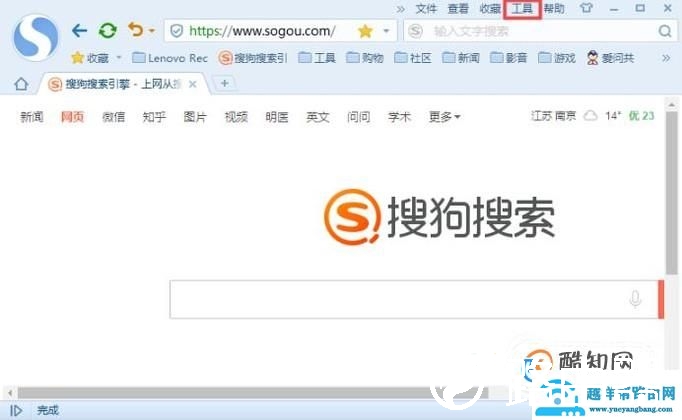Click the vertical scrollbar thumb
This screenshot has width=682, height=420.
[672, 193]
